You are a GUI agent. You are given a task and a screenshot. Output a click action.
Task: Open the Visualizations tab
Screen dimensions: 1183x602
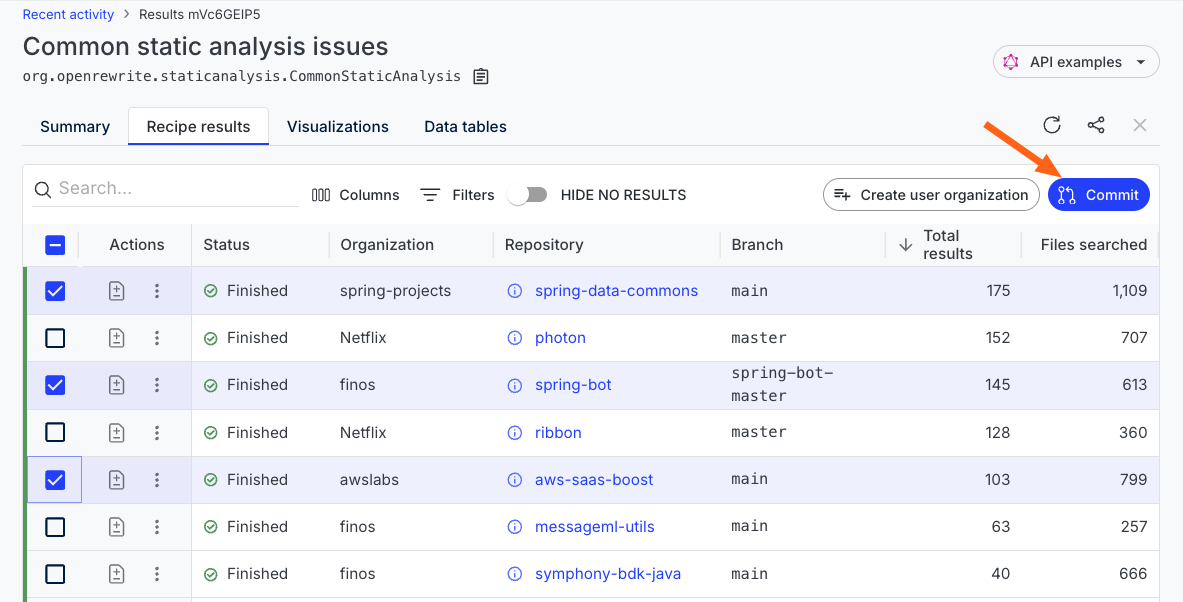pyautogui.click(x=337, y=127)
